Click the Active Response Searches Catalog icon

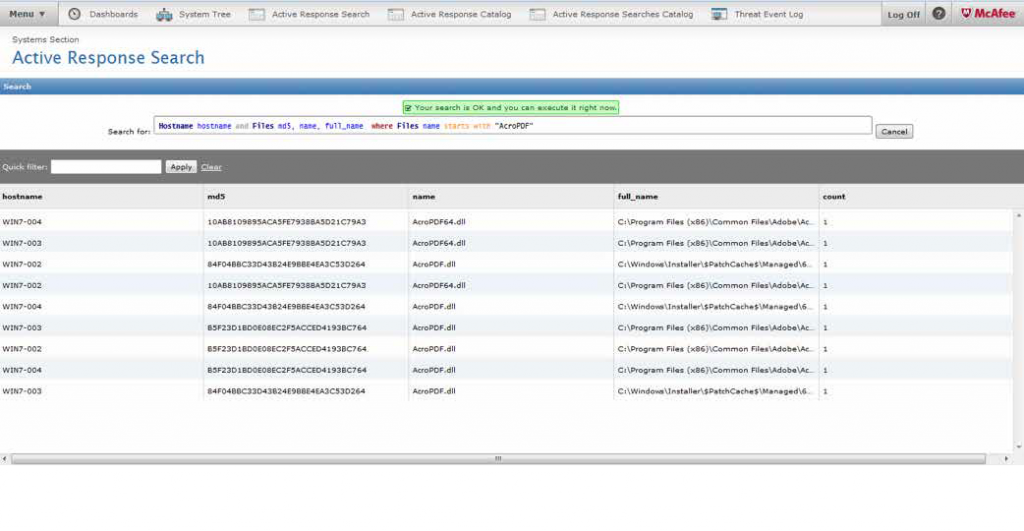[538, 14]
